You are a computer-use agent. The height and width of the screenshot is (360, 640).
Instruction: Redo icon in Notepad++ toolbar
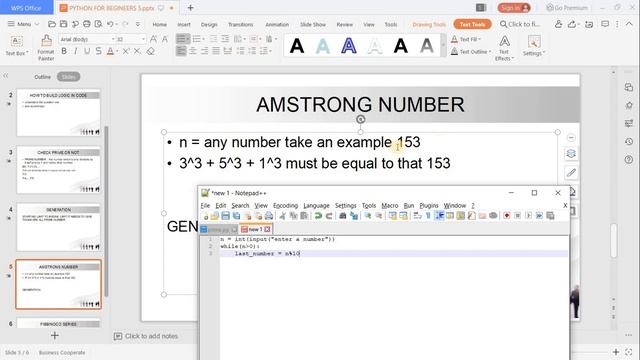[329, 216]
